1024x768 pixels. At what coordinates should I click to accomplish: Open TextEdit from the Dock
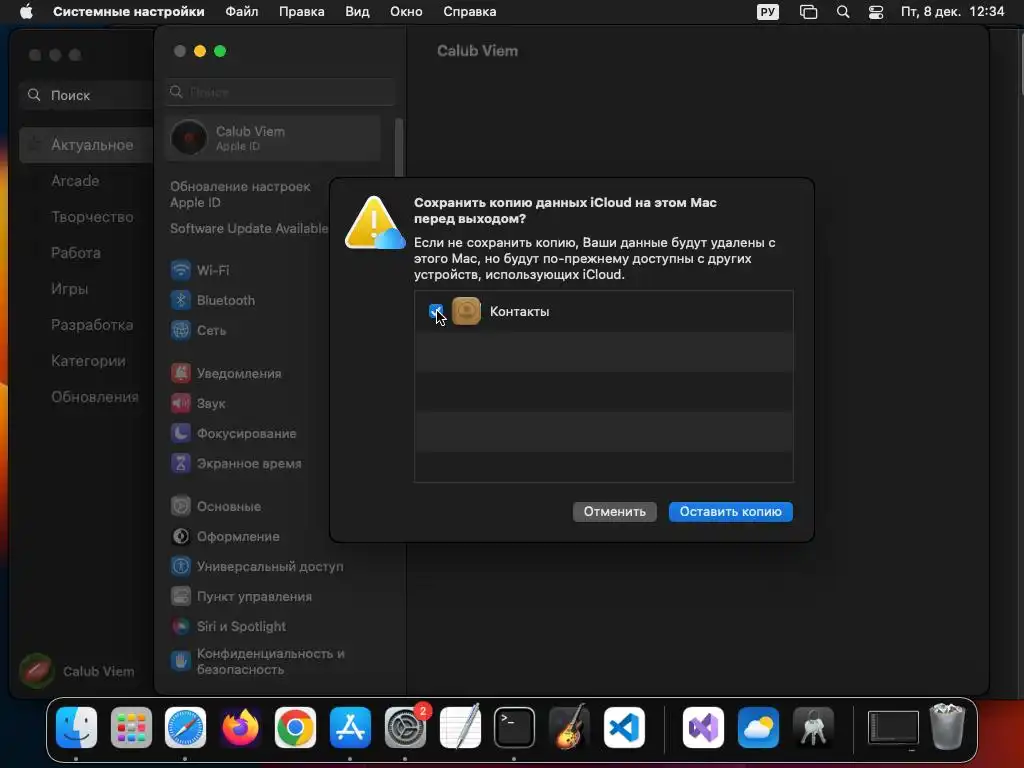(460, 727)
